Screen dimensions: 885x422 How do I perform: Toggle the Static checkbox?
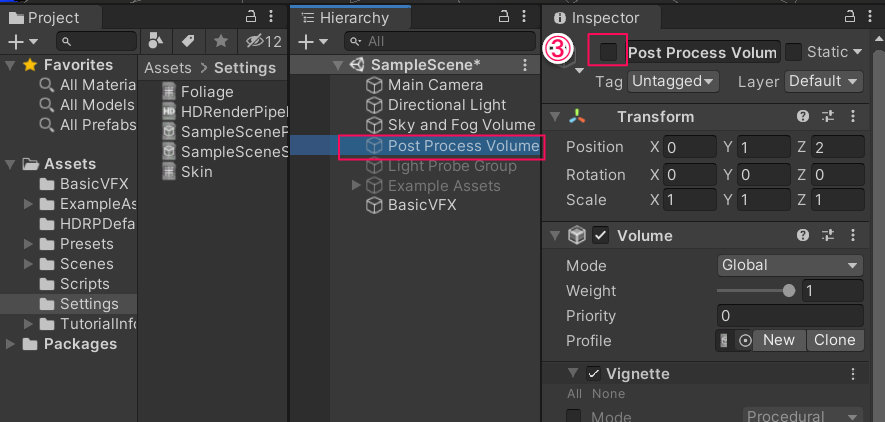[x=794, y=52]
